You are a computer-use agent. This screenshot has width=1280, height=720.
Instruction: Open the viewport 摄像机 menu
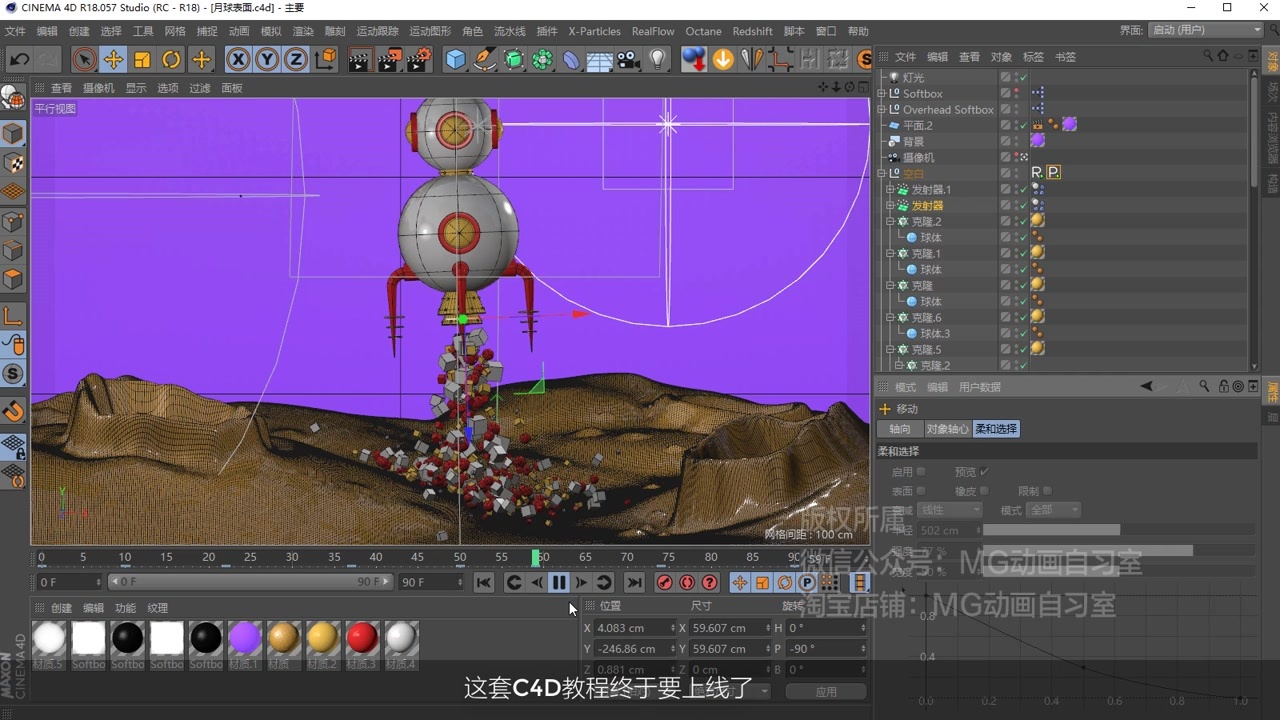pos(98,88)
